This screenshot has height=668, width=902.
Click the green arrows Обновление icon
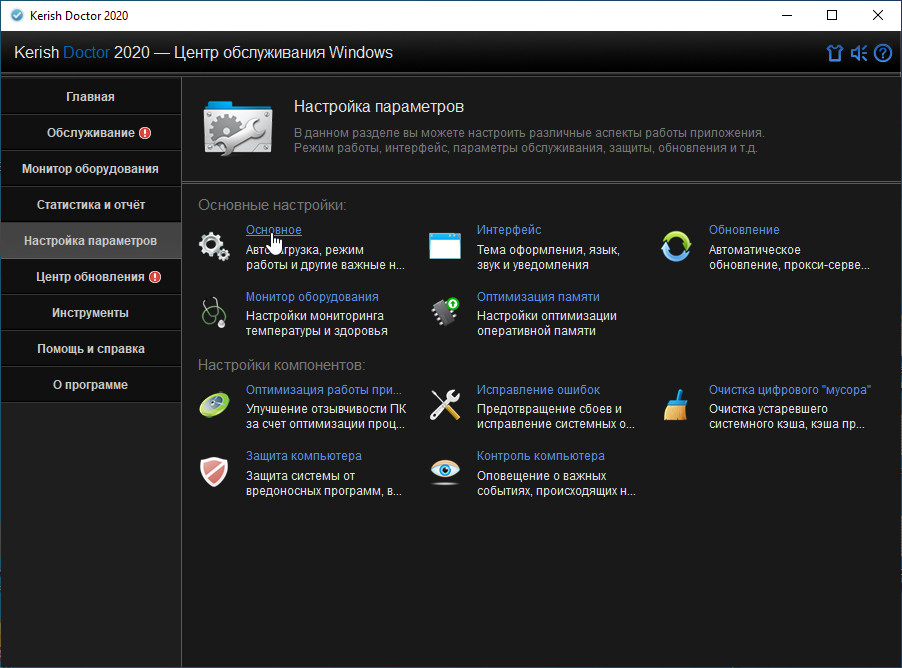[677, 246]
